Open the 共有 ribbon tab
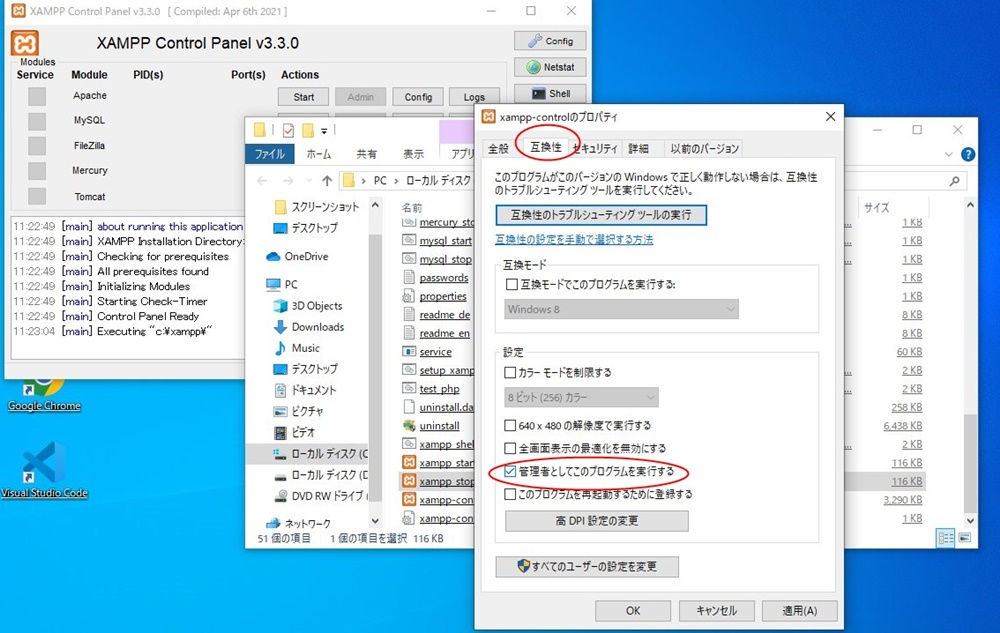 pos(366,154)
